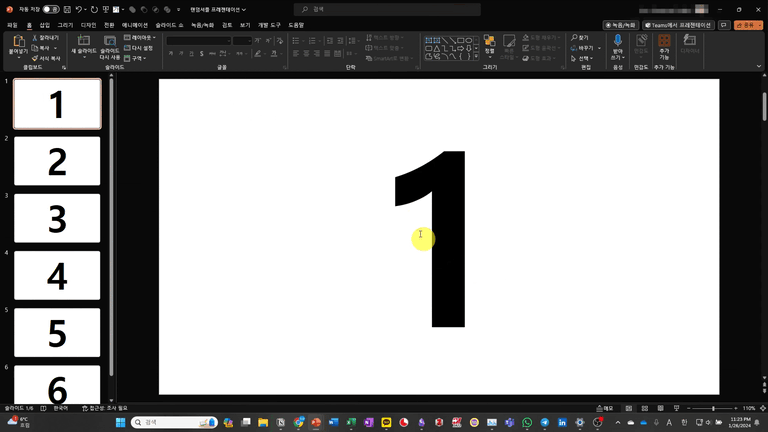Click the 새 슬라이드 (New Slide) icon
The height and width of the screenshot is (432, 768).
click(x=84, y=41)
